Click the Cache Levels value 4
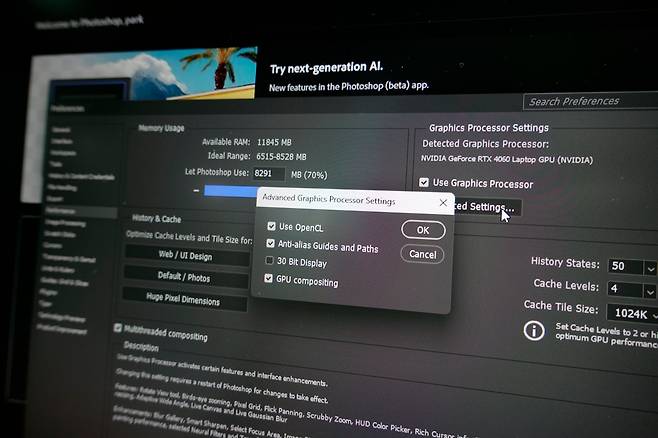Image resolution: width=658 pixels, height=438 pixels. coord(624,289)
